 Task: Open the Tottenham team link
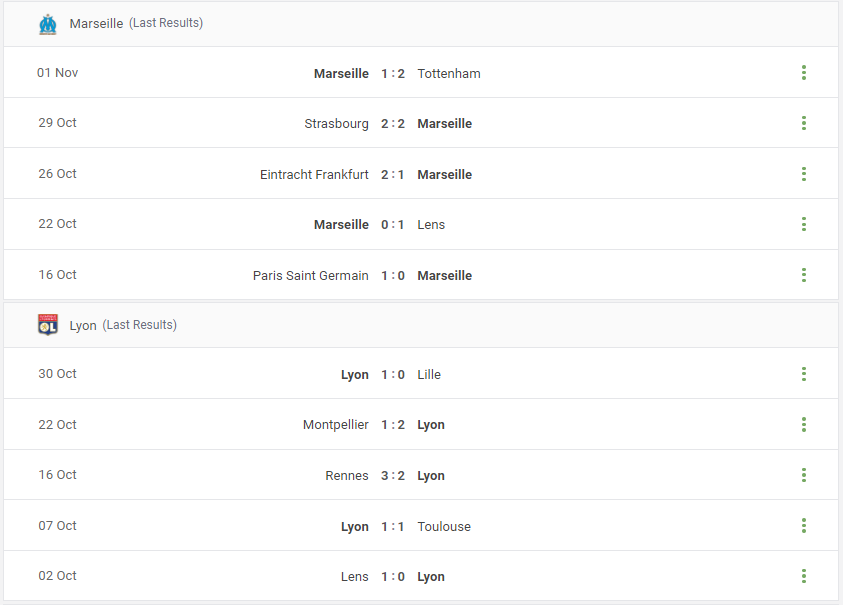click(x=449, y=74)
